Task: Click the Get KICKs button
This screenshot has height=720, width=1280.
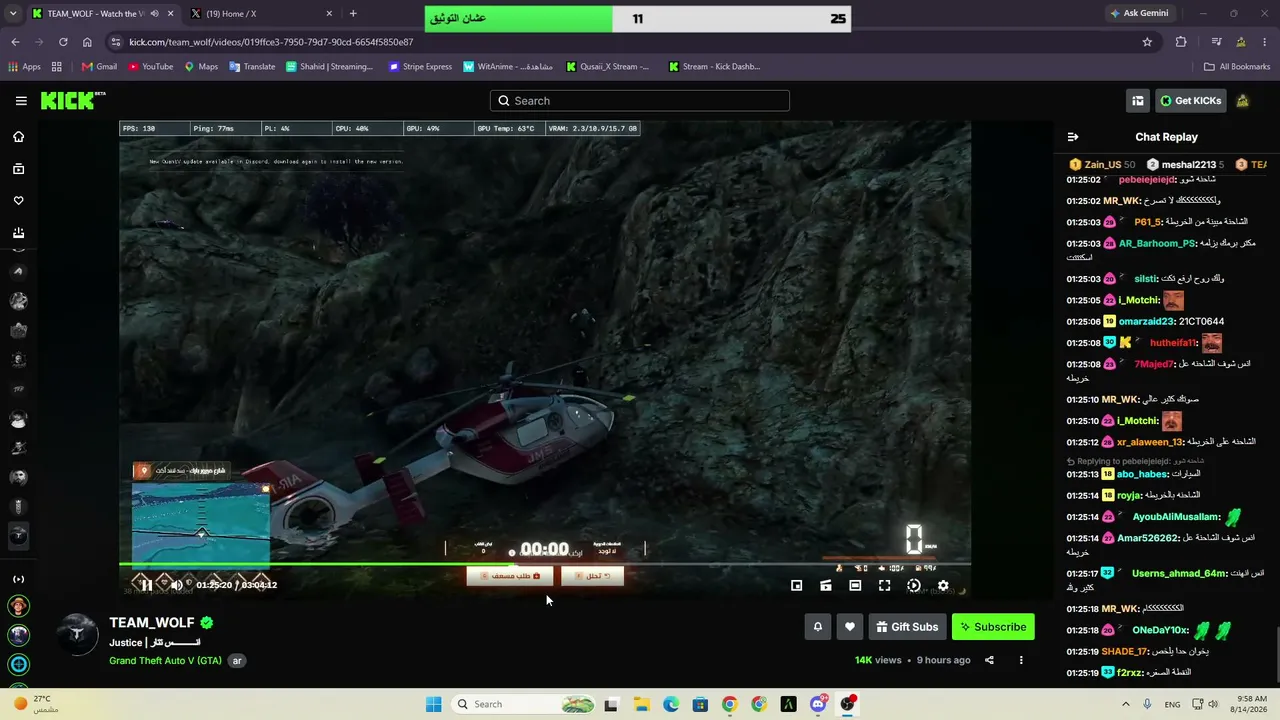Action: pos(1190,100)
